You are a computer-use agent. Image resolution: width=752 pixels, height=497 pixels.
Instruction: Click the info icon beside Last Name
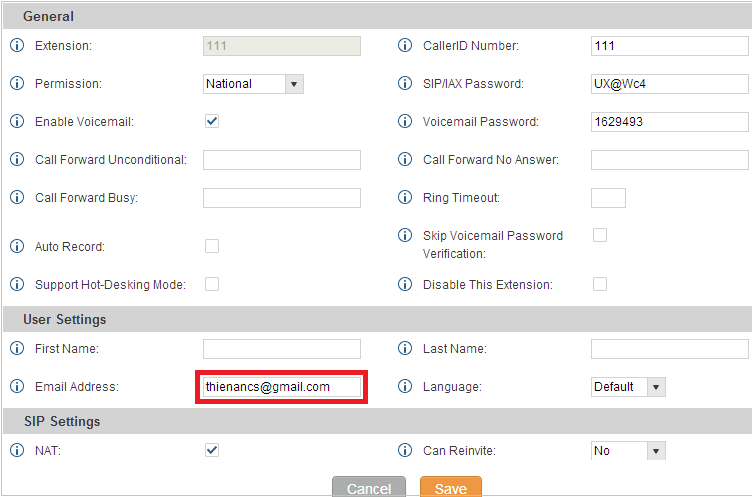[x=405, y=348]
